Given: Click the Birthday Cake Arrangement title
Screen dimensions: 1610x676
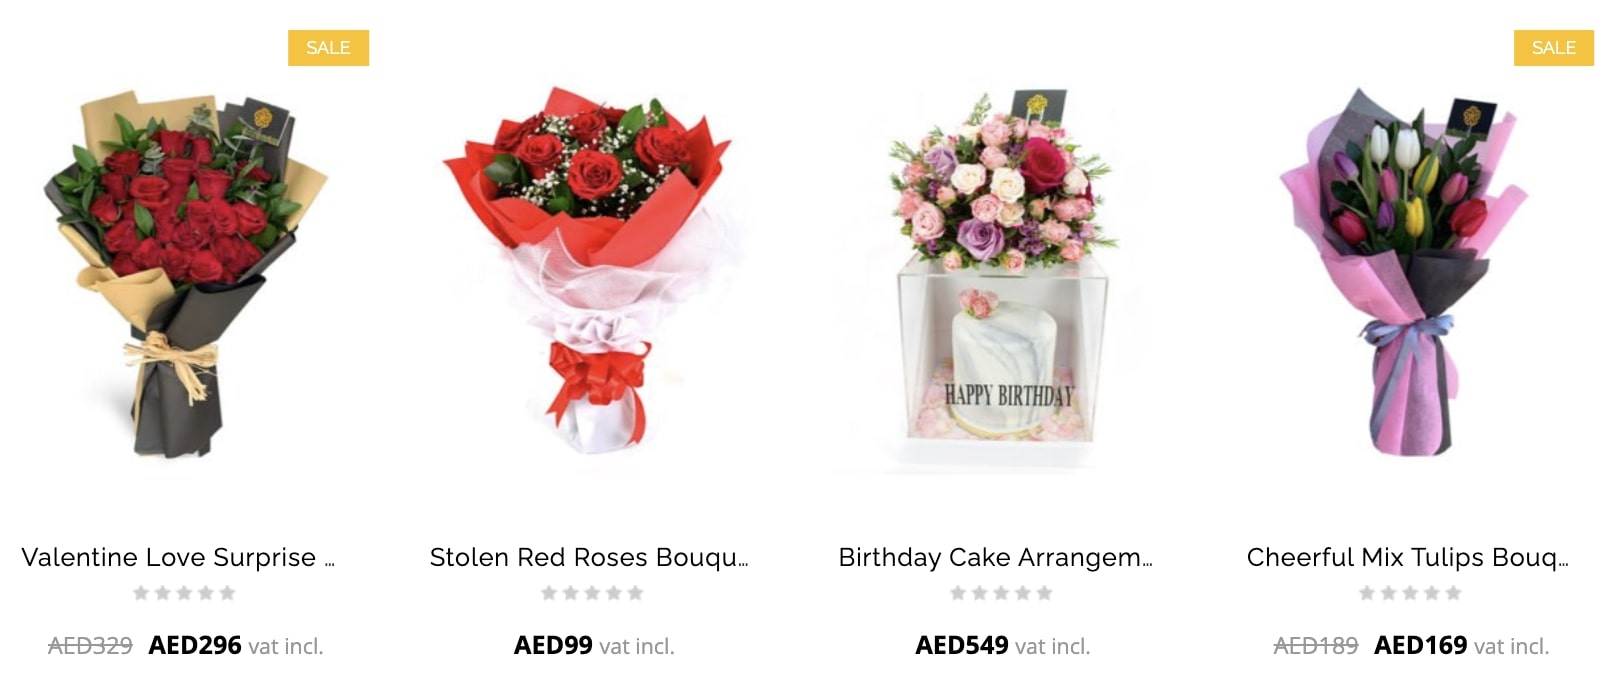Looking at the screenshot, I should pos(996,557).
